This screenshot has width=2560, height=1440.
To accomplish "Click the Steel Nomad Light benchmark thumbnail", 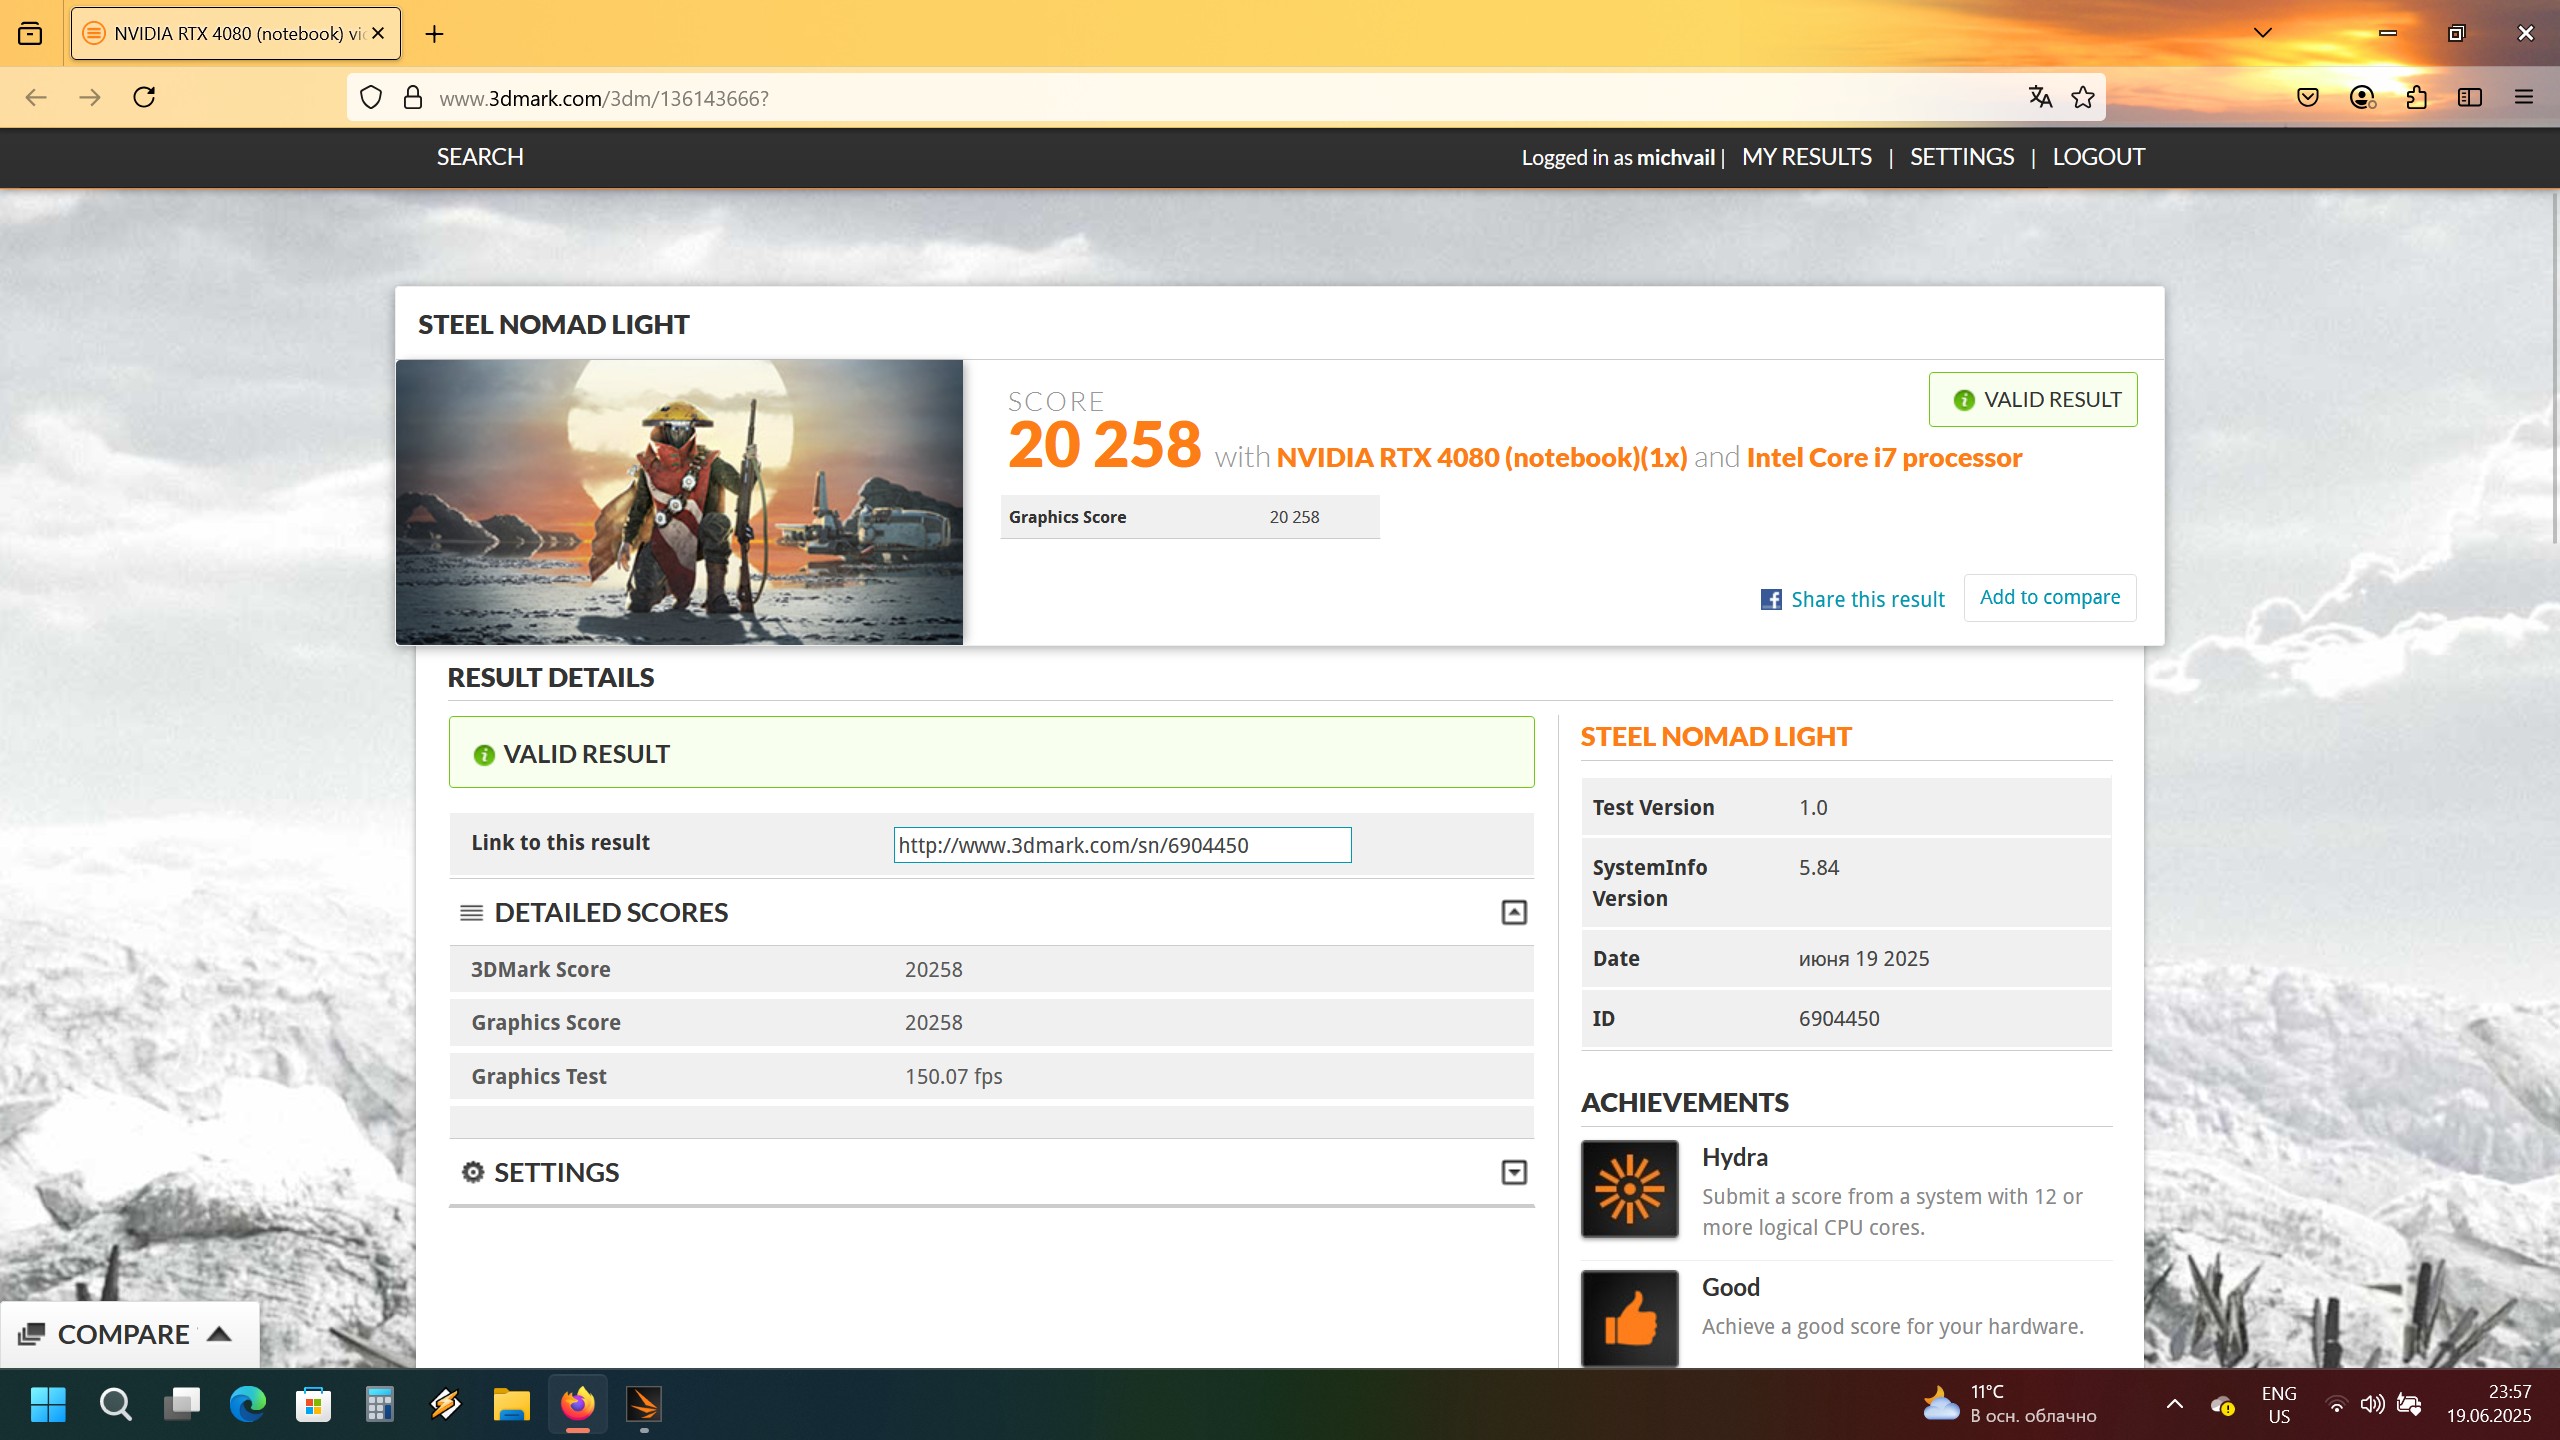I will tap(679, 502).
